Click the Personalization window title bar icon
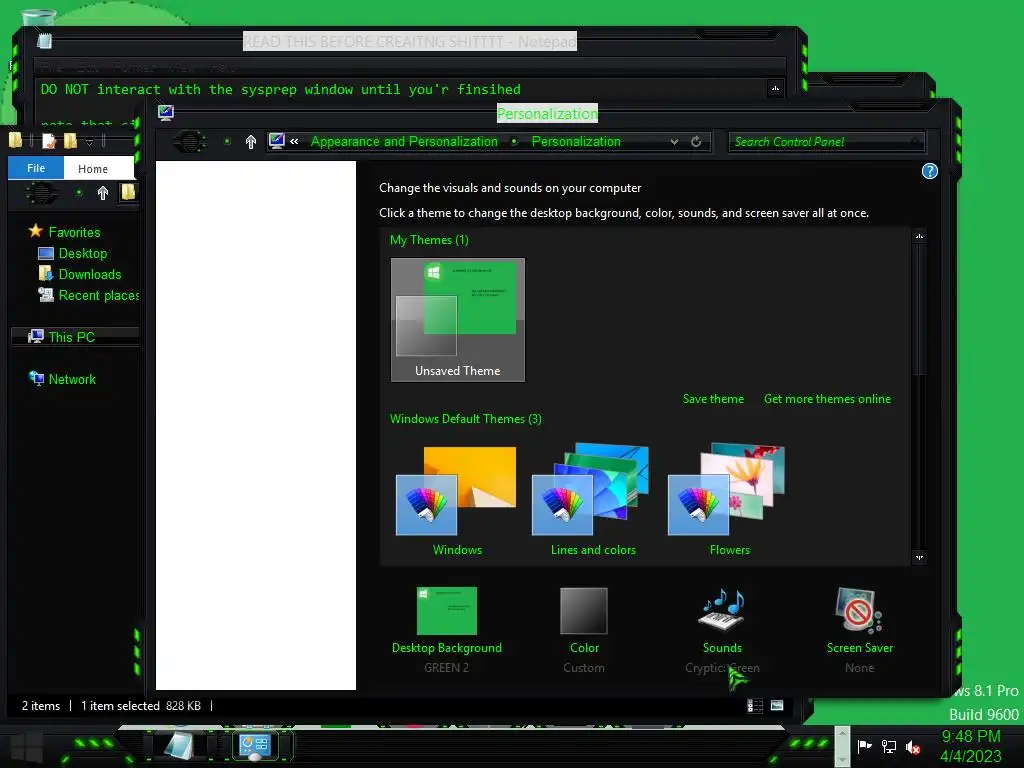 pyautogui.click(x=166, y=113)
